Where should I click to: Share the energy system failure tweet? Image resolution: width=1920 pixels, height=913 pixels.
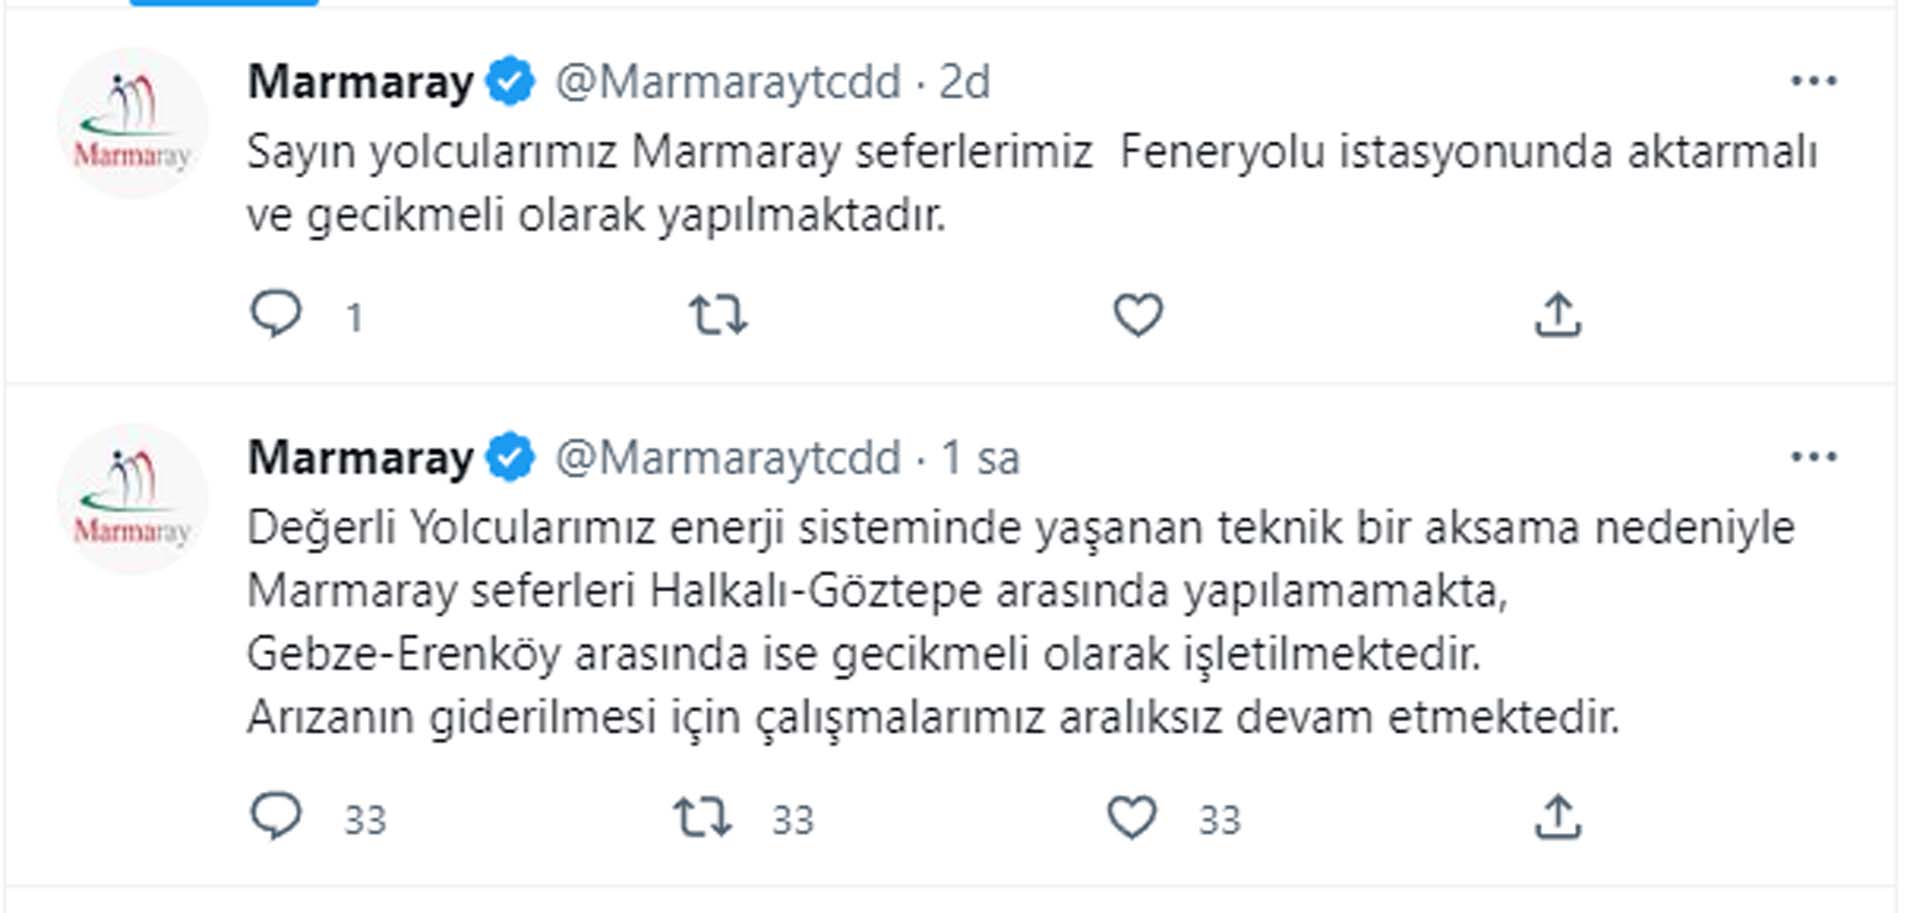(x=1558, y=816)
